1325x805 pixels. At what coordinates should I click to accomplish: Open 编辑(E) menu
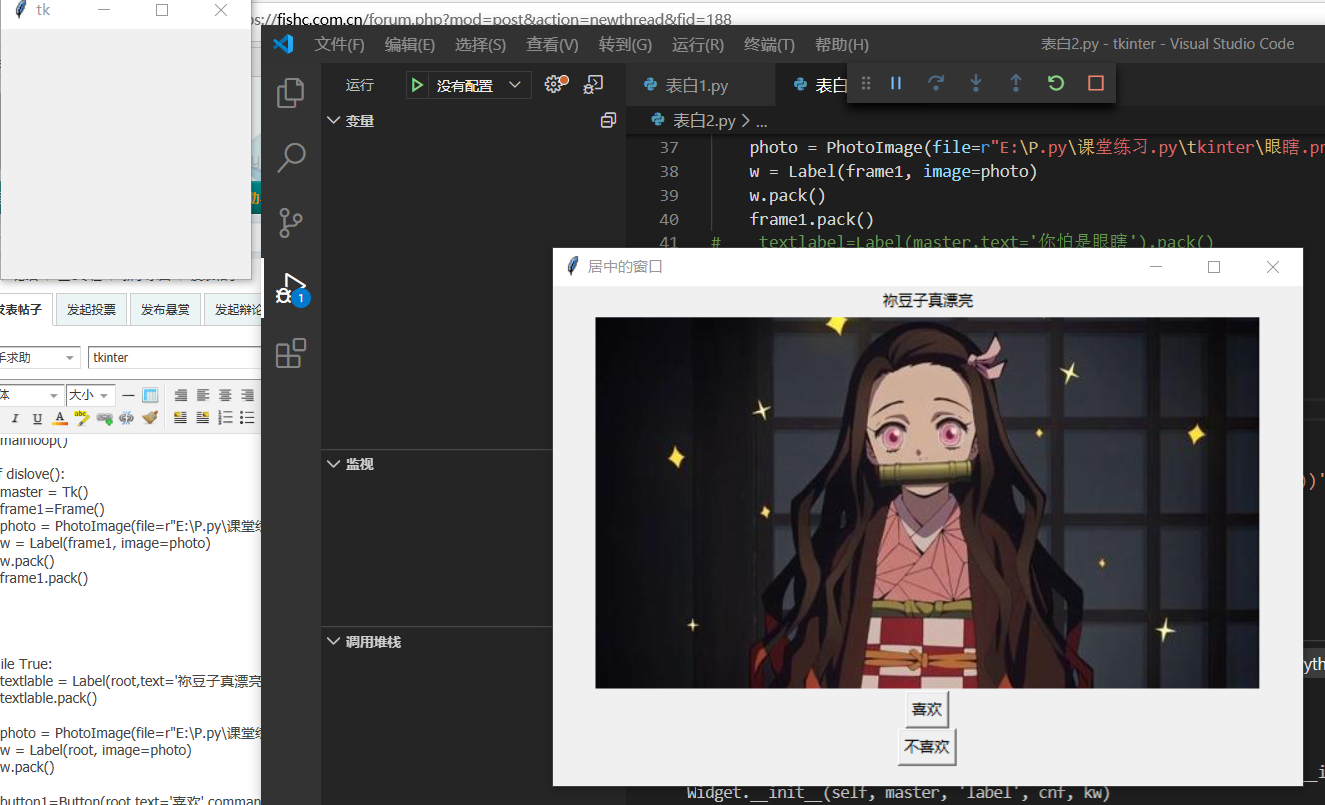coord(410,45)
